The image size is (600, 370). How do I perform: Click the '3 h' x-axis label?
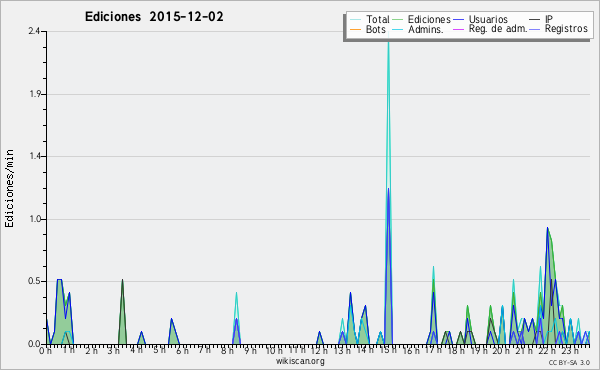(x=114, y=350)
